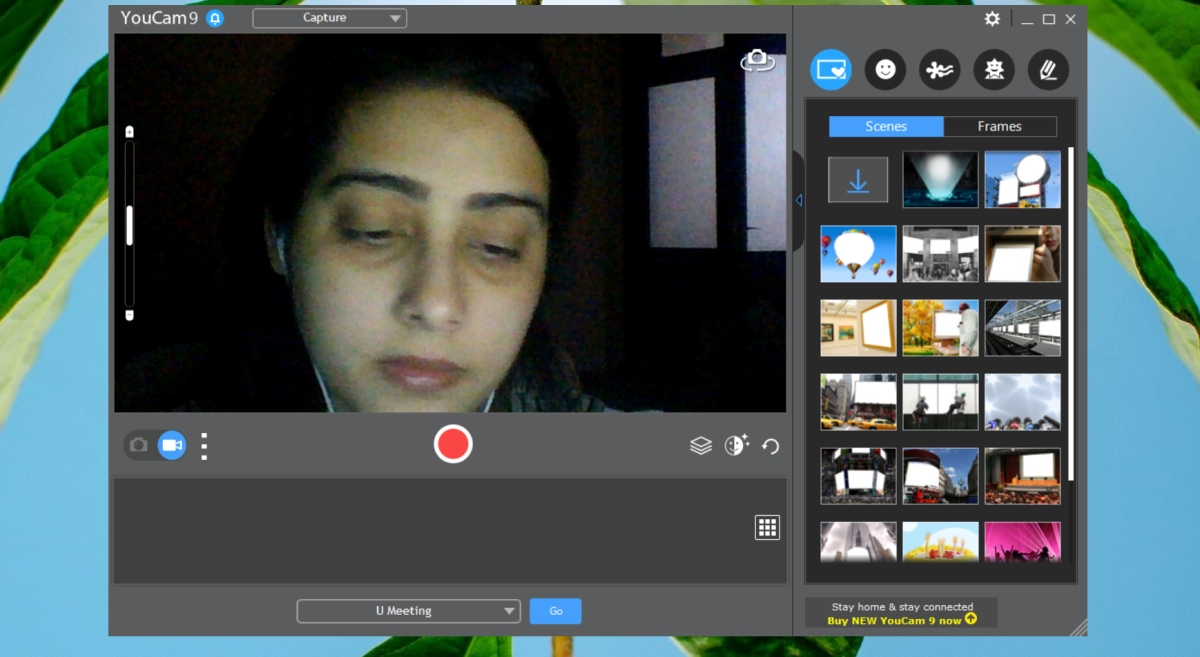
Task: Click the zoom slider handle
Action: coord(129,225)
